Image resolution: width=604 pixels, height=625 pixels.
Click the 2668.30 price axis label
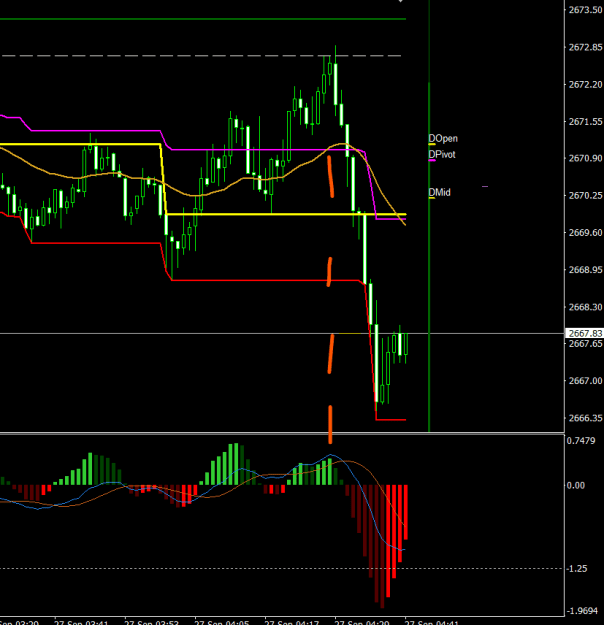coord(585,307)
